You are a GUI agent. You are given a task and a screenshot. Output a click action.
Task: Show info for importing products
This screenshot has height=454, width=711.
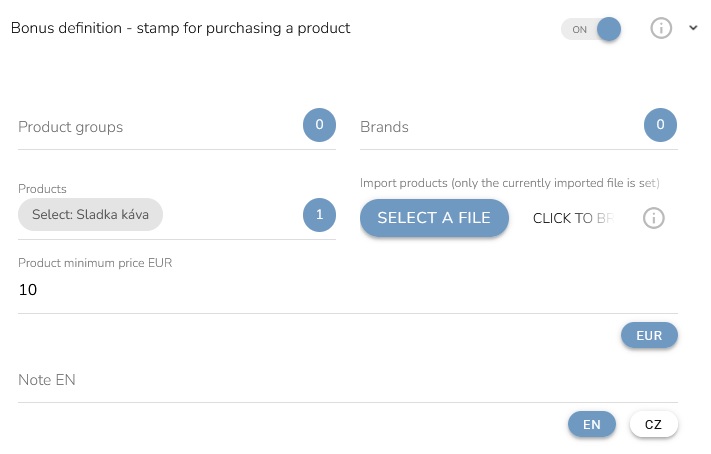(x=654, y=218)
